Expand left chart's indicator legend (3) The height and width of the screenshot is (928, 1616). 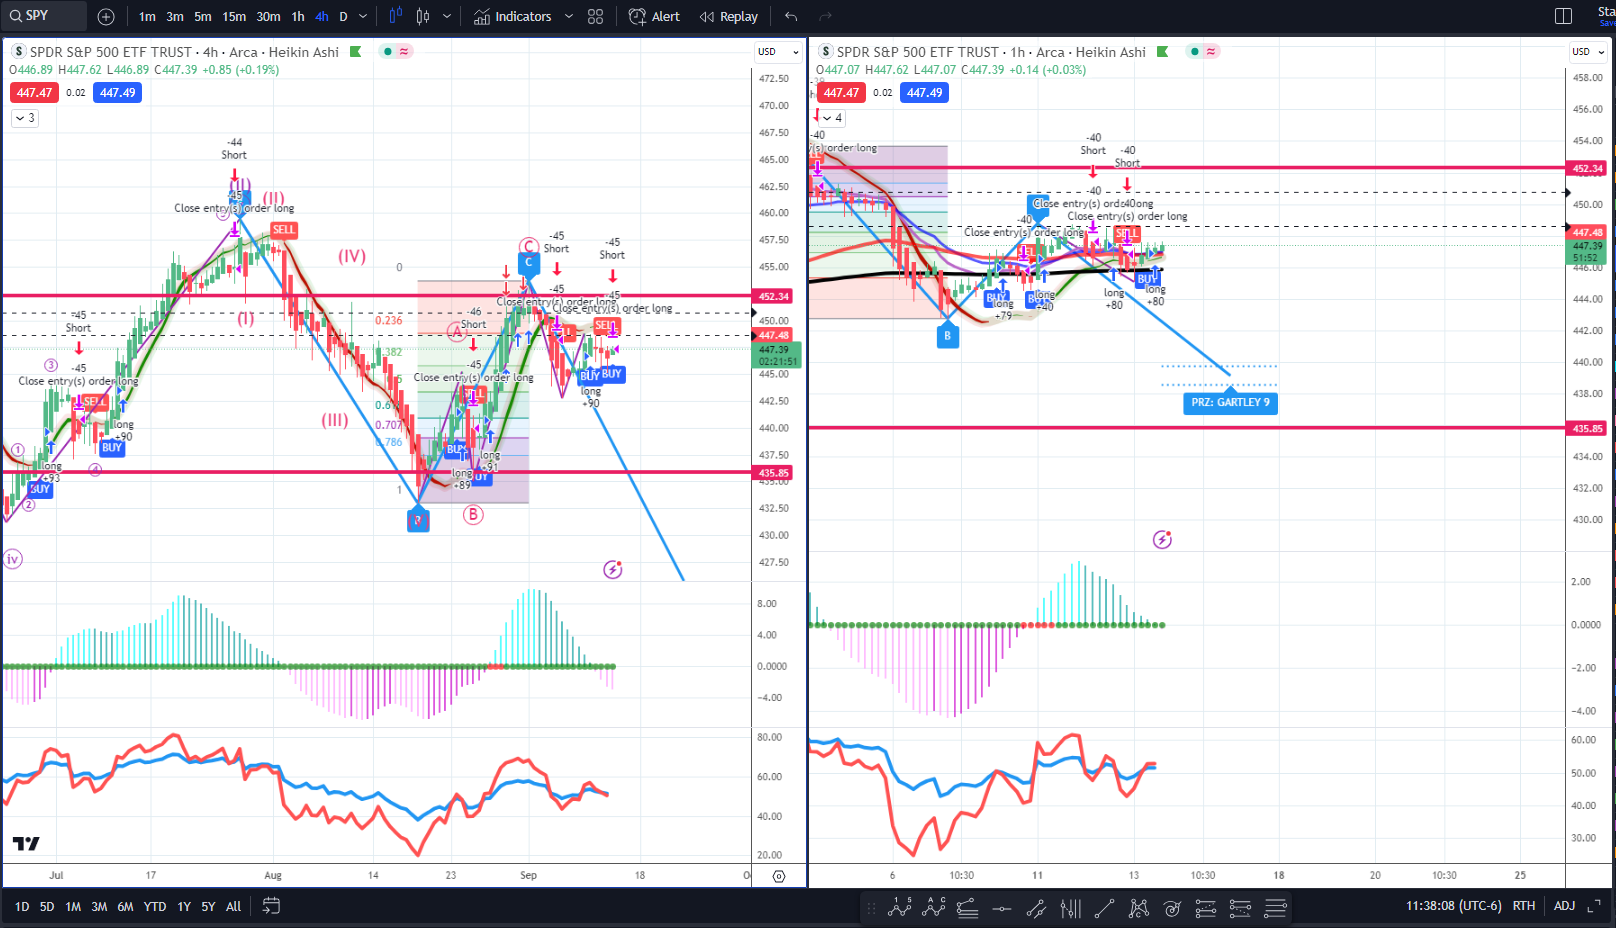click(x=25, y=118)
